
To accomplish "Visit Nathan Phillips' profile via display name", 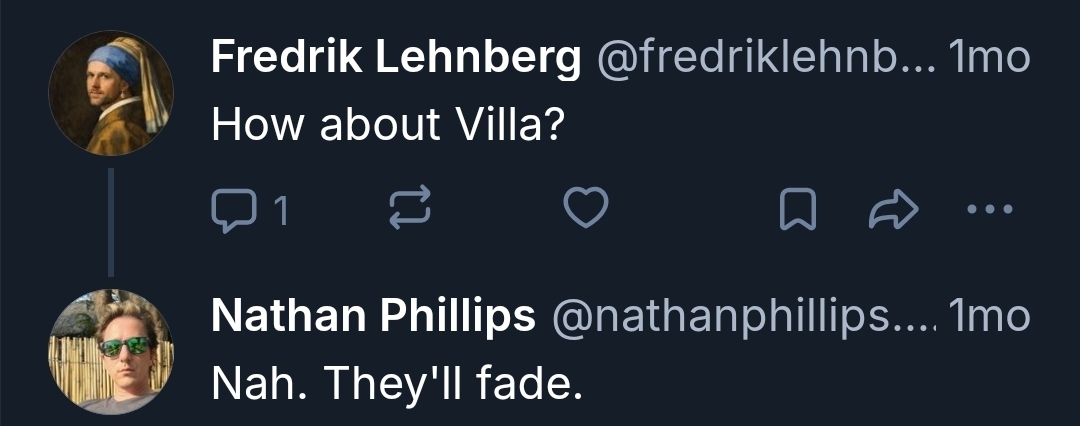I will point(373,317).
